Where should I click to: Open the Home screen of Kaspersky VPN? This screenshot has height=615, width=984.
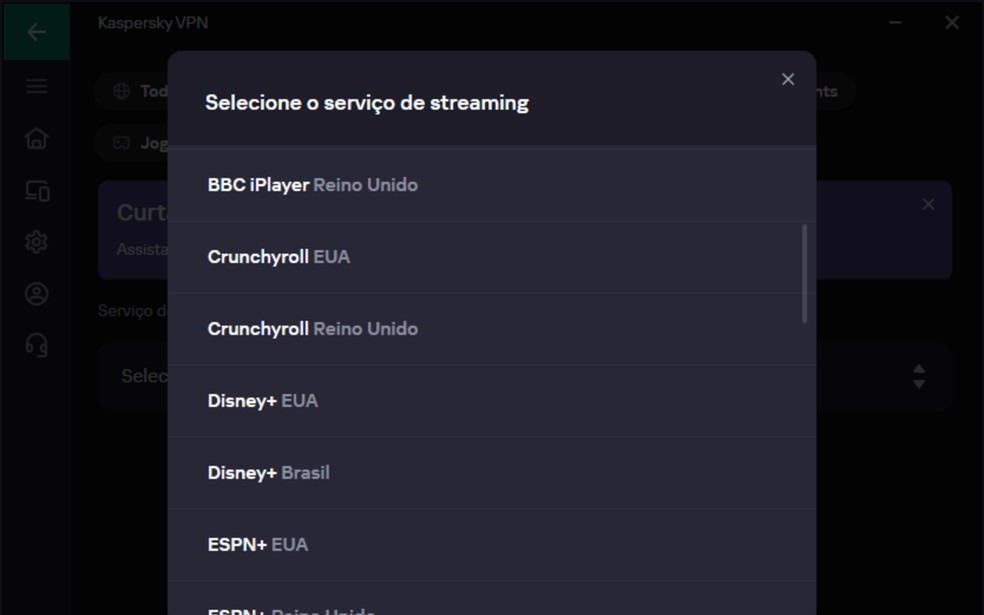[37, 138]
